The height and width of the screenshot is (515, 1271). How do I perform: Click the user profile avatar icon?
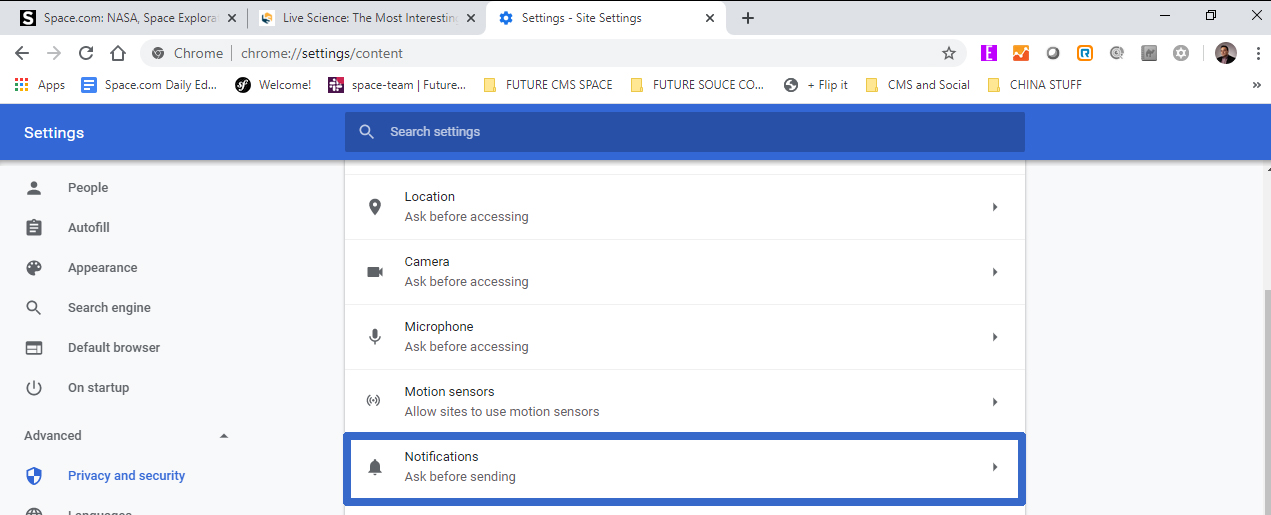click(1225, 53)
